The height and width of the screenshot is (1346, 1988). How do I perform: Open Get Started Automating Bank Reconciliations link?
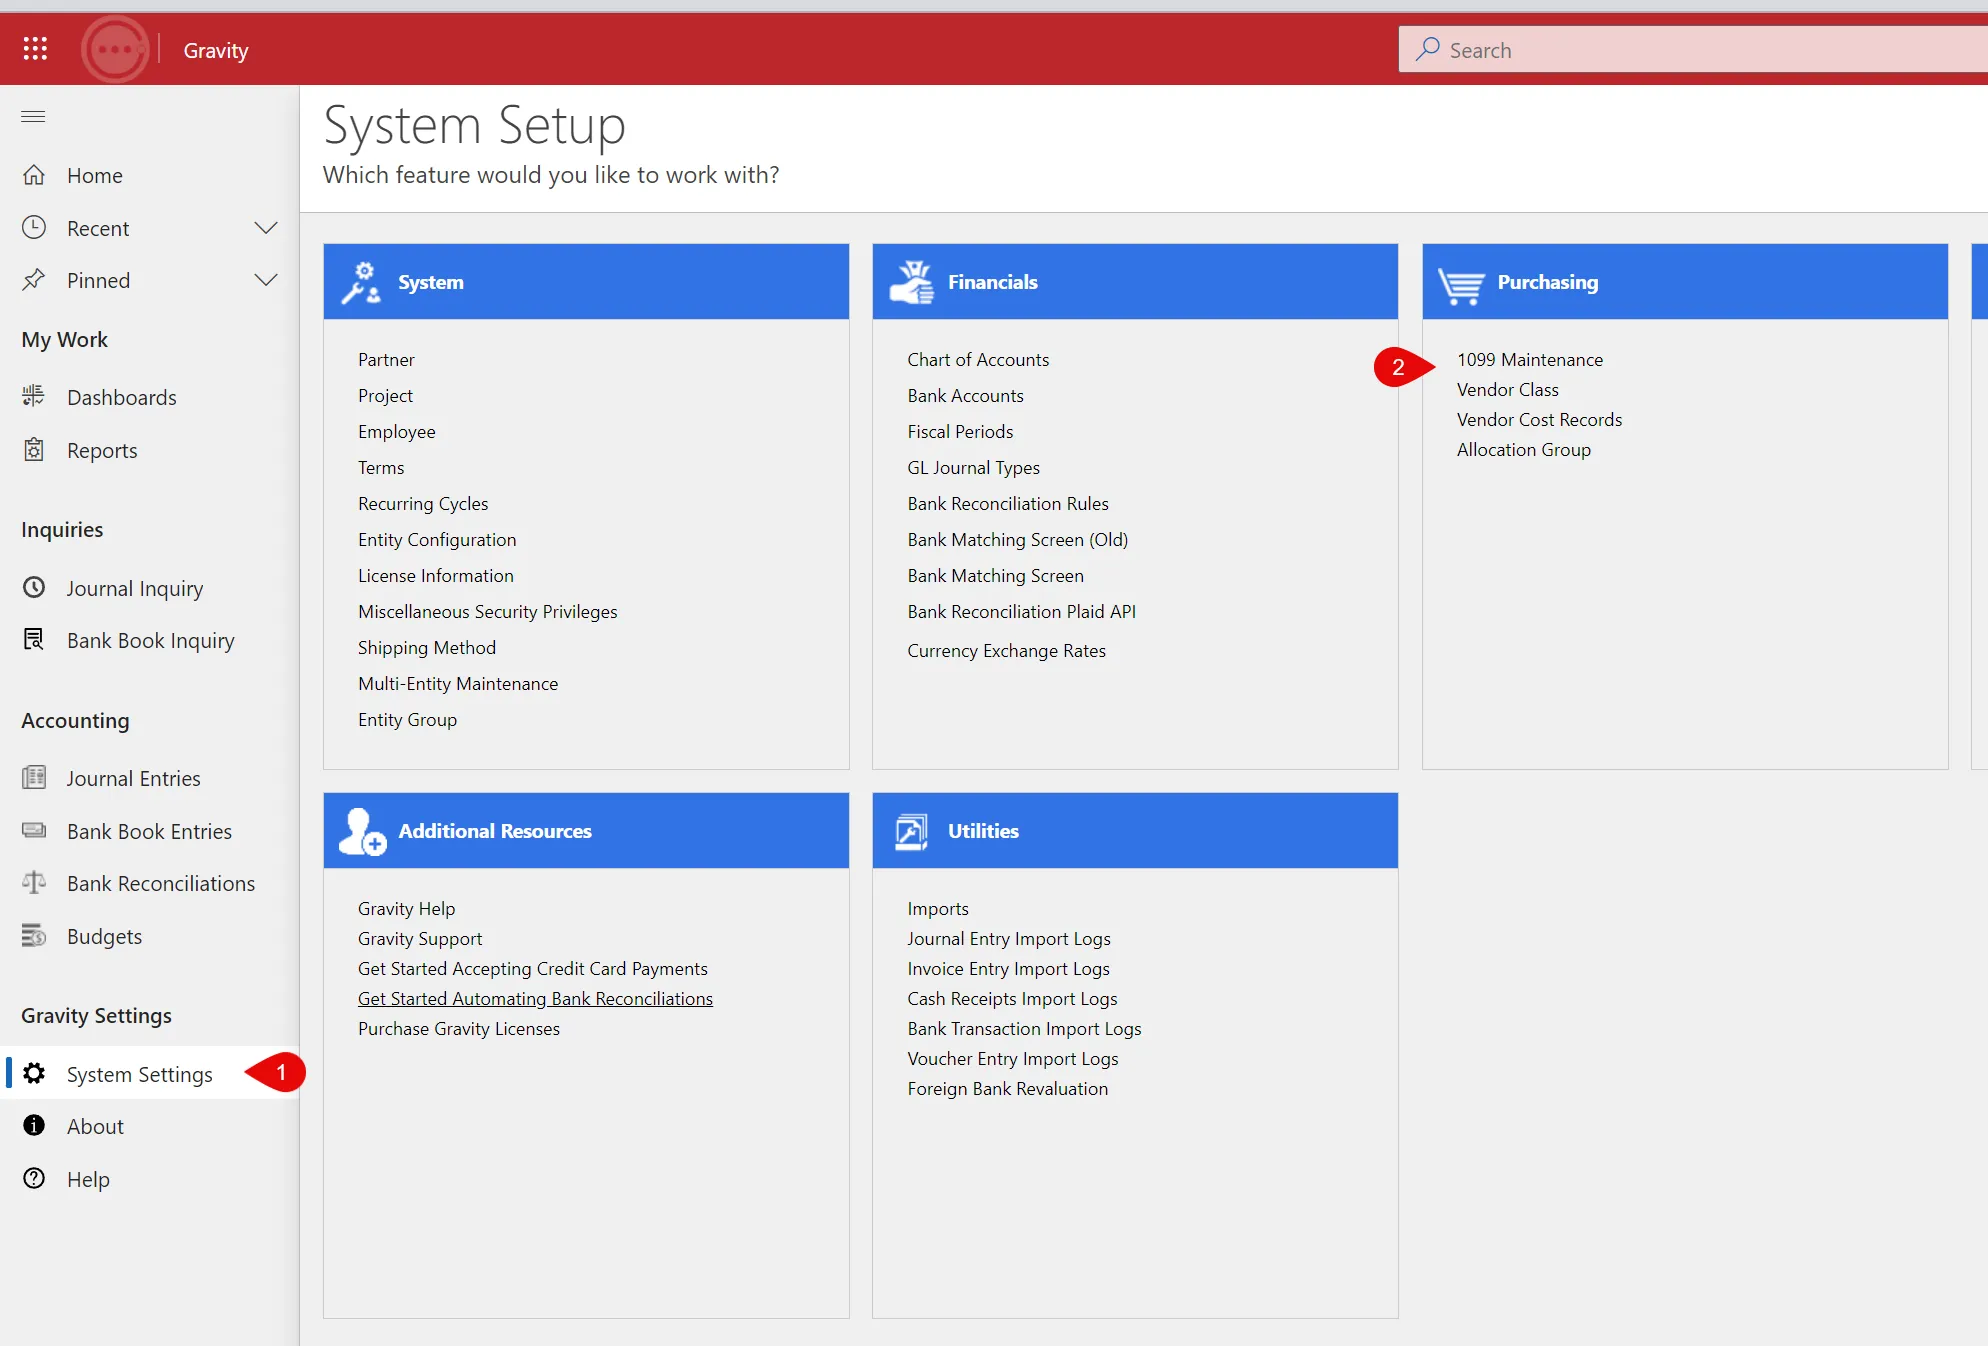click(x=535, y=998)
